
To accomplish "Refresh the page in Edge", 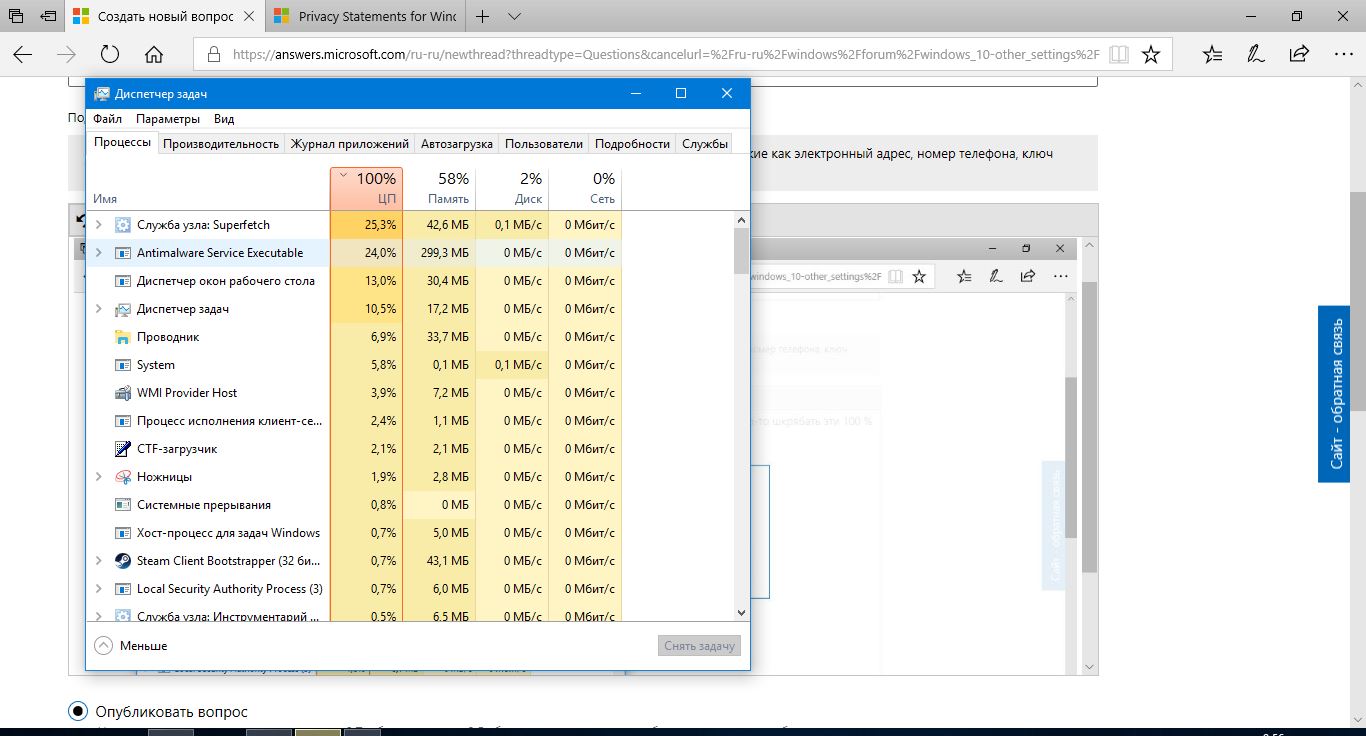I will pyautogui.click(x=110, y=54).
